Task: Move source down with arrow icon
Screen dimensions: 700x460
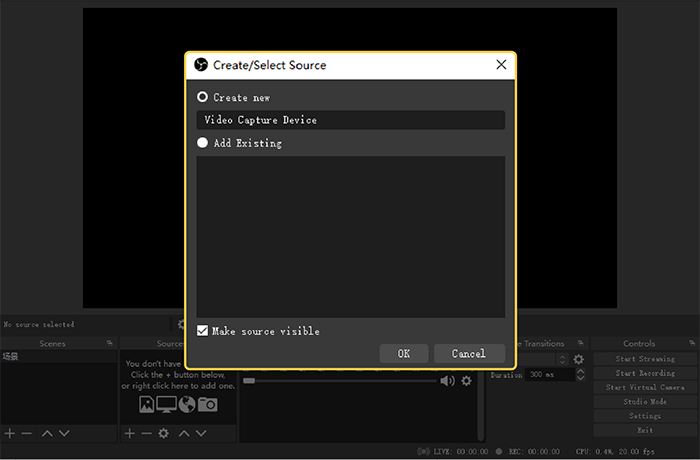Action: pyautogui.click(x=202, y=433)
